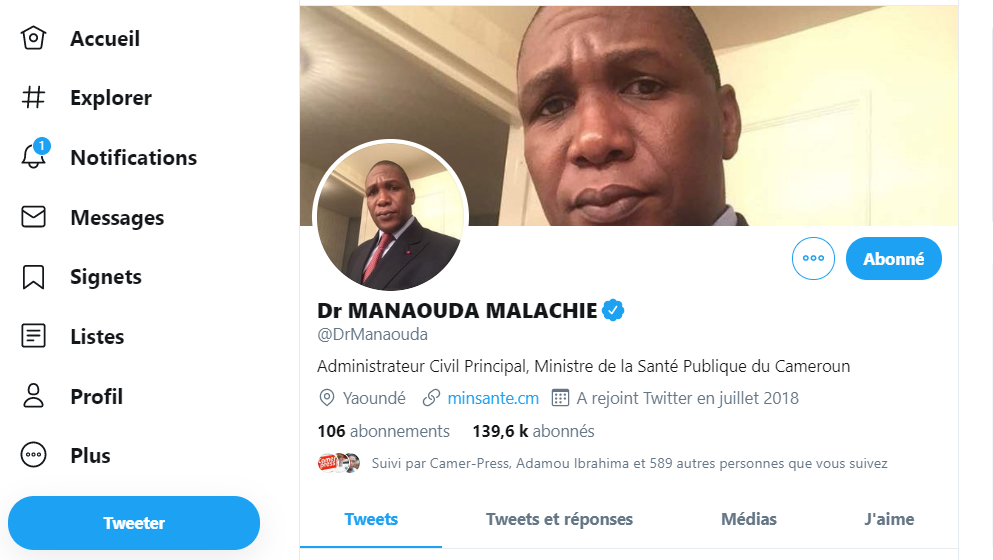
Task: Click the Plus circle icon in sidebar
Action: (x=34, y=455)
